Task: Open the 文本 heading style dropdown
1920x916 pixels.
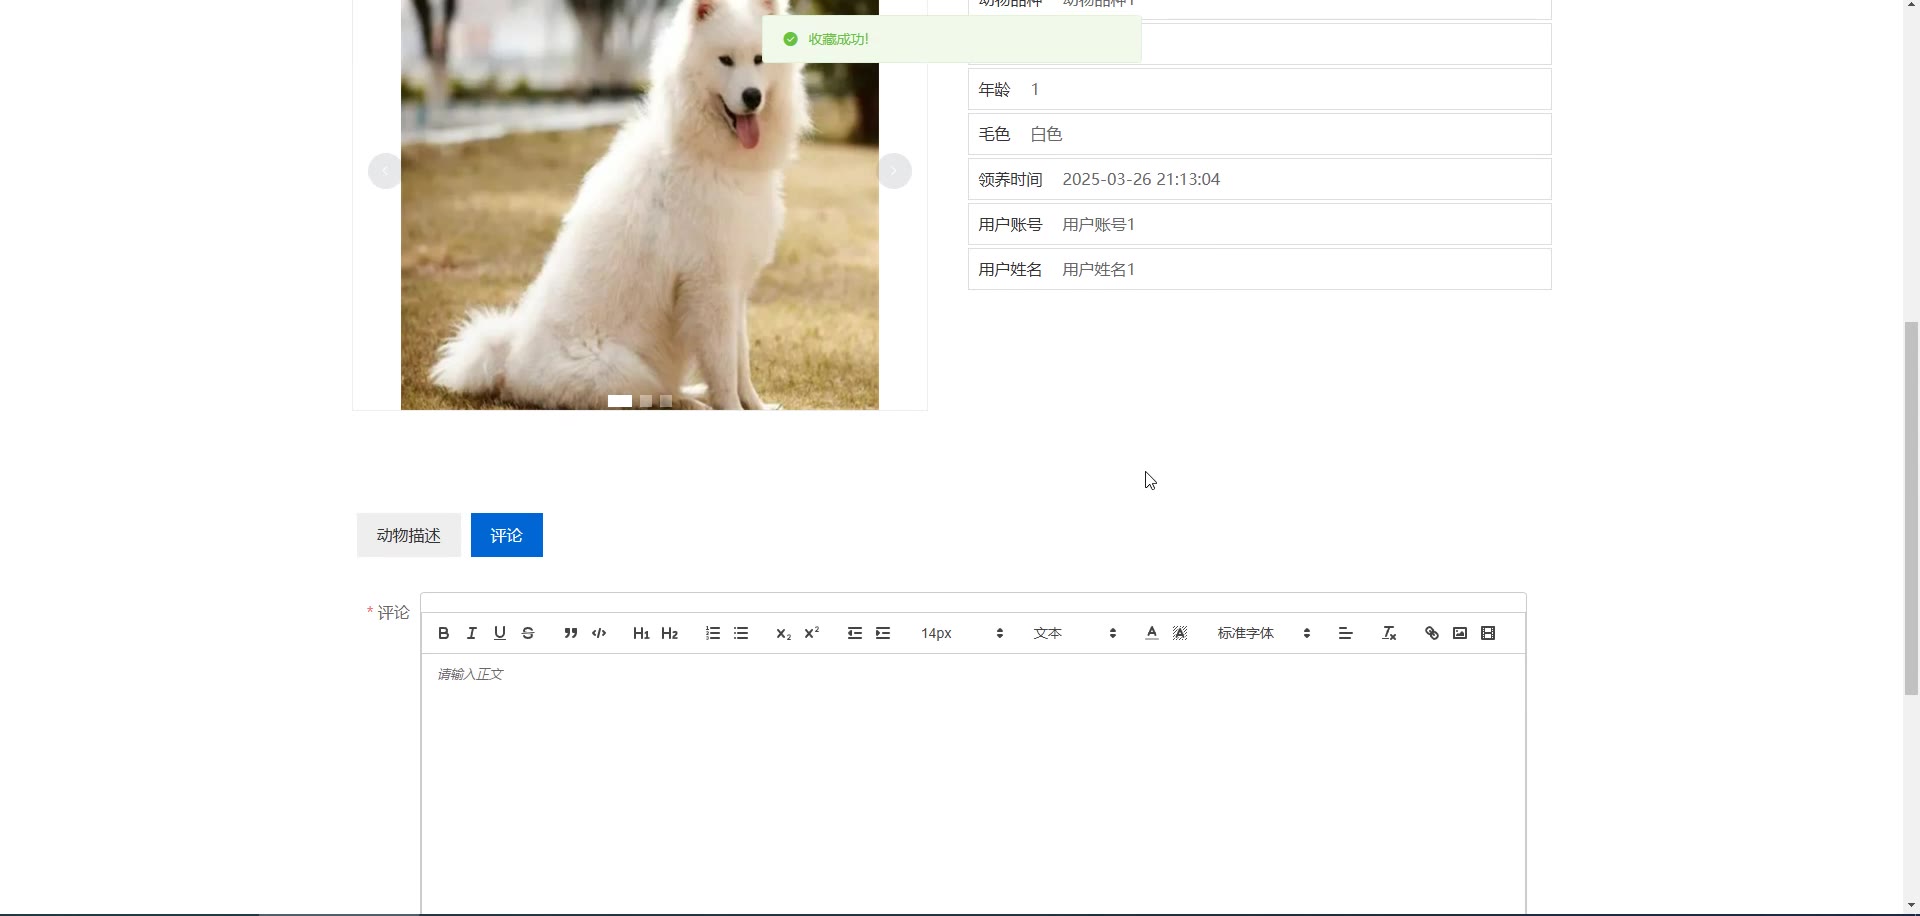Action: (x=1075, y=633)
